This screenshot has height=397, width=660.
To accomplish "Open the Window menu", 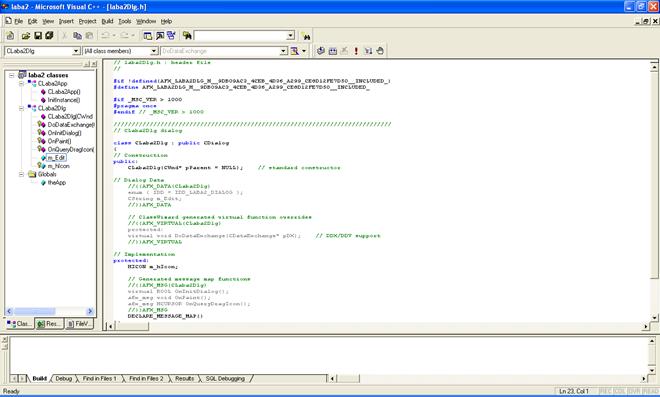I will 146,21.
